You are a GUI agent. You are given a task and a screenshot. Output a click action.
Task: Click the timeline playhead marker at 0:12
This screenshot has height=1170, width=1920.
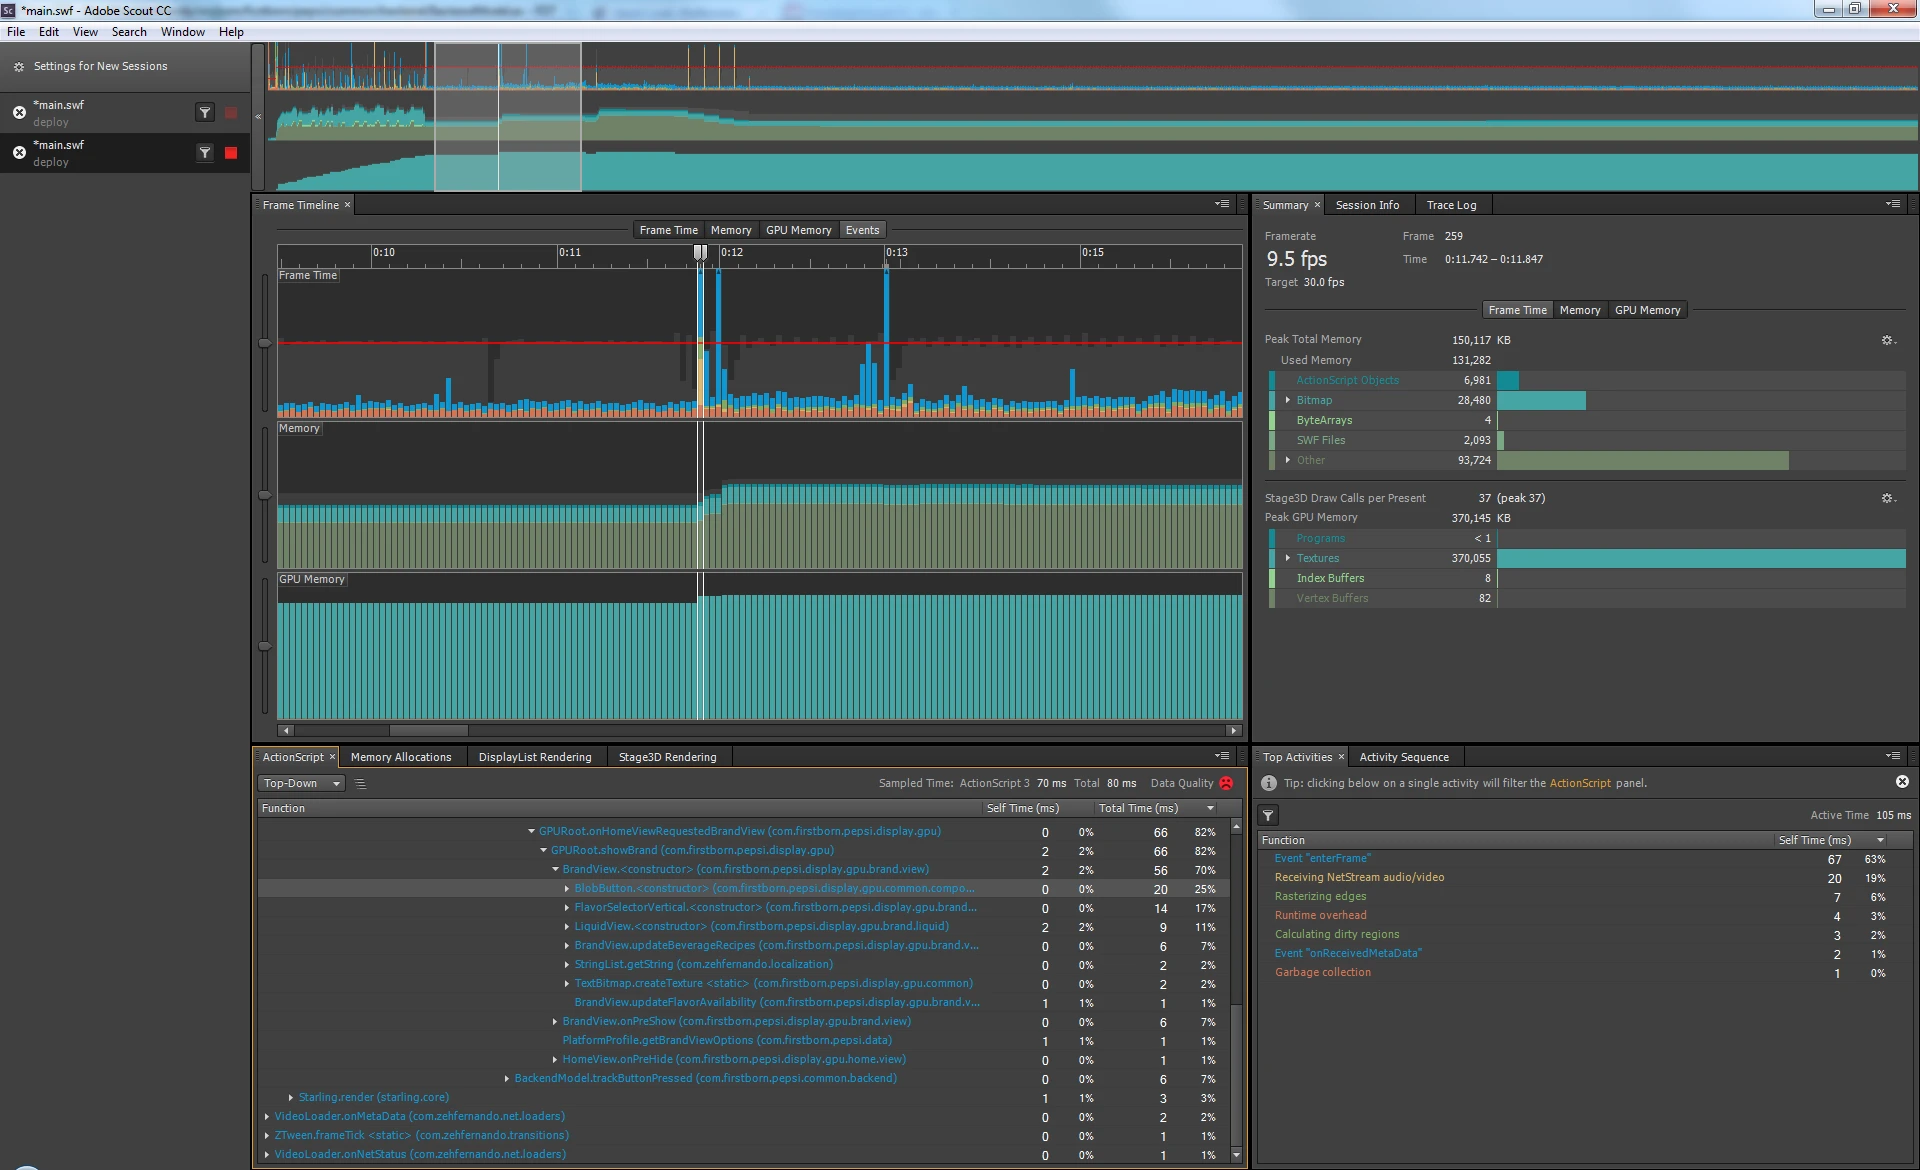tap(700, 253)
